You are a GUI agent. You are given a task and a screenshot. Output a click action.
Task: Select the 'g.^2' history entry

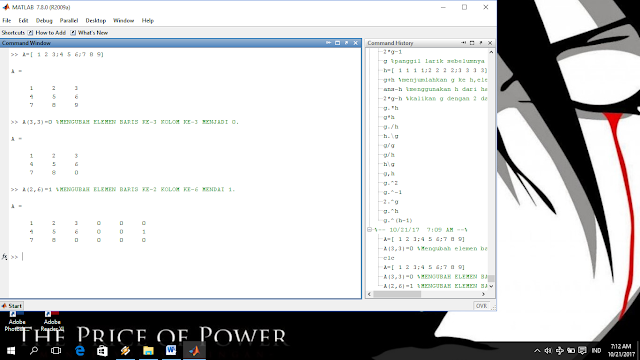pos(391,183)
